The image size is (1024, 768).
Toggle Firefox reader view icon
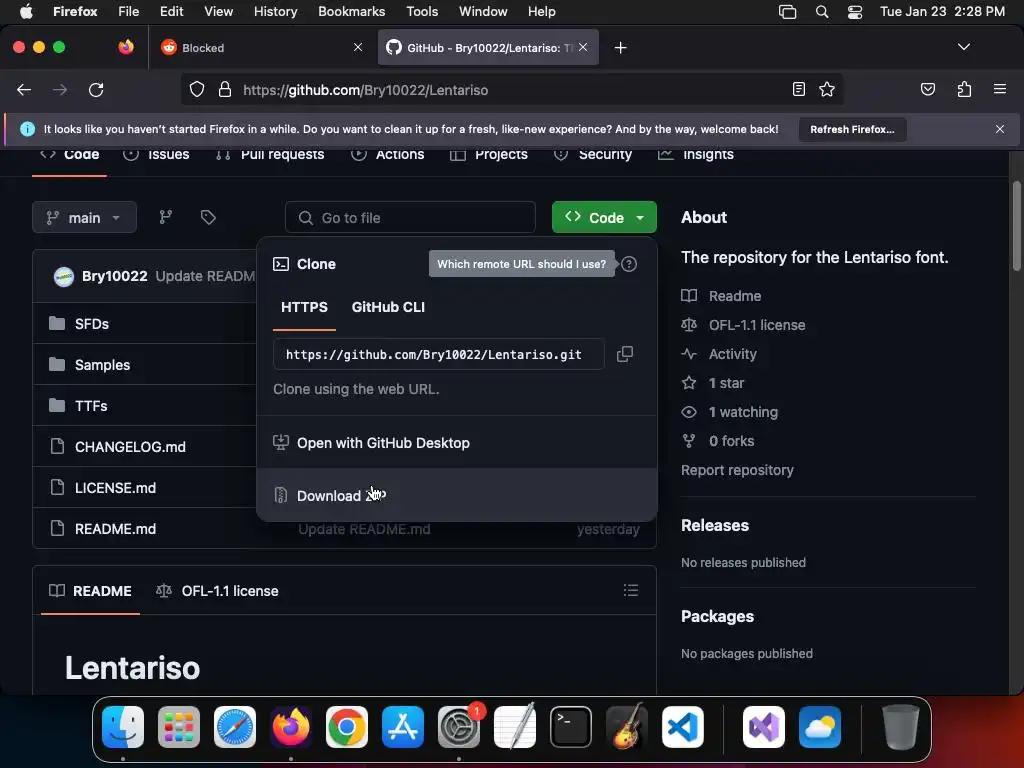(798, 89)
